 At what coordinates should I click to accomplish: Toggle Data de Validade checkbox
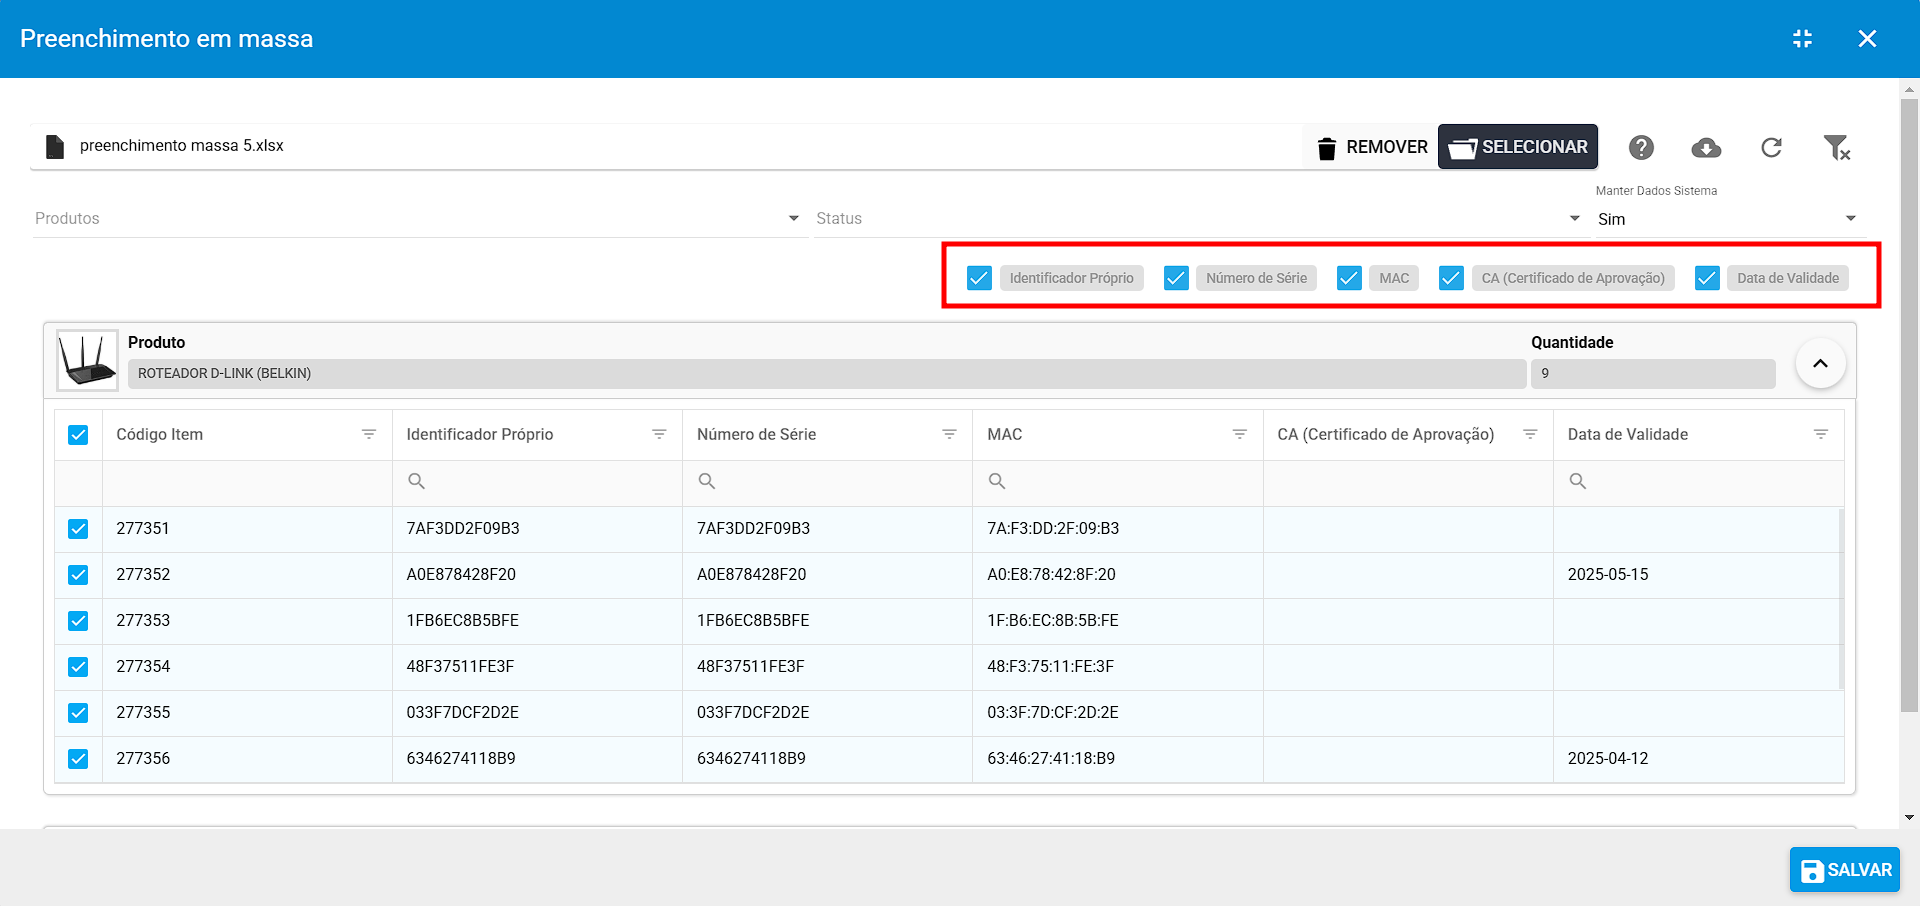coord(1707,278)
